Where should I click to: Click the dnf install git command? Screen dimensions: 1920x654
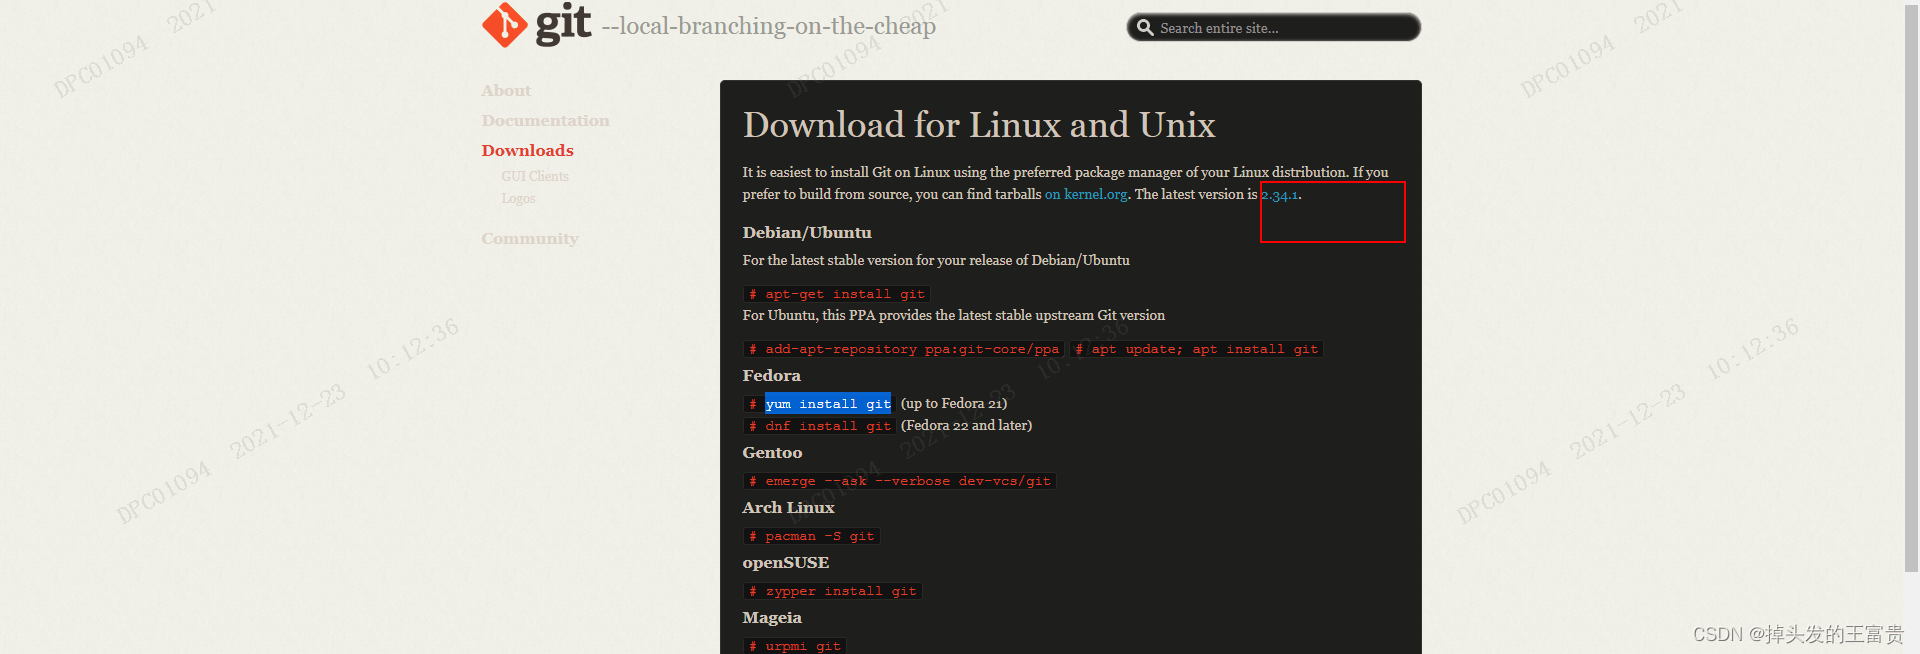820,426
